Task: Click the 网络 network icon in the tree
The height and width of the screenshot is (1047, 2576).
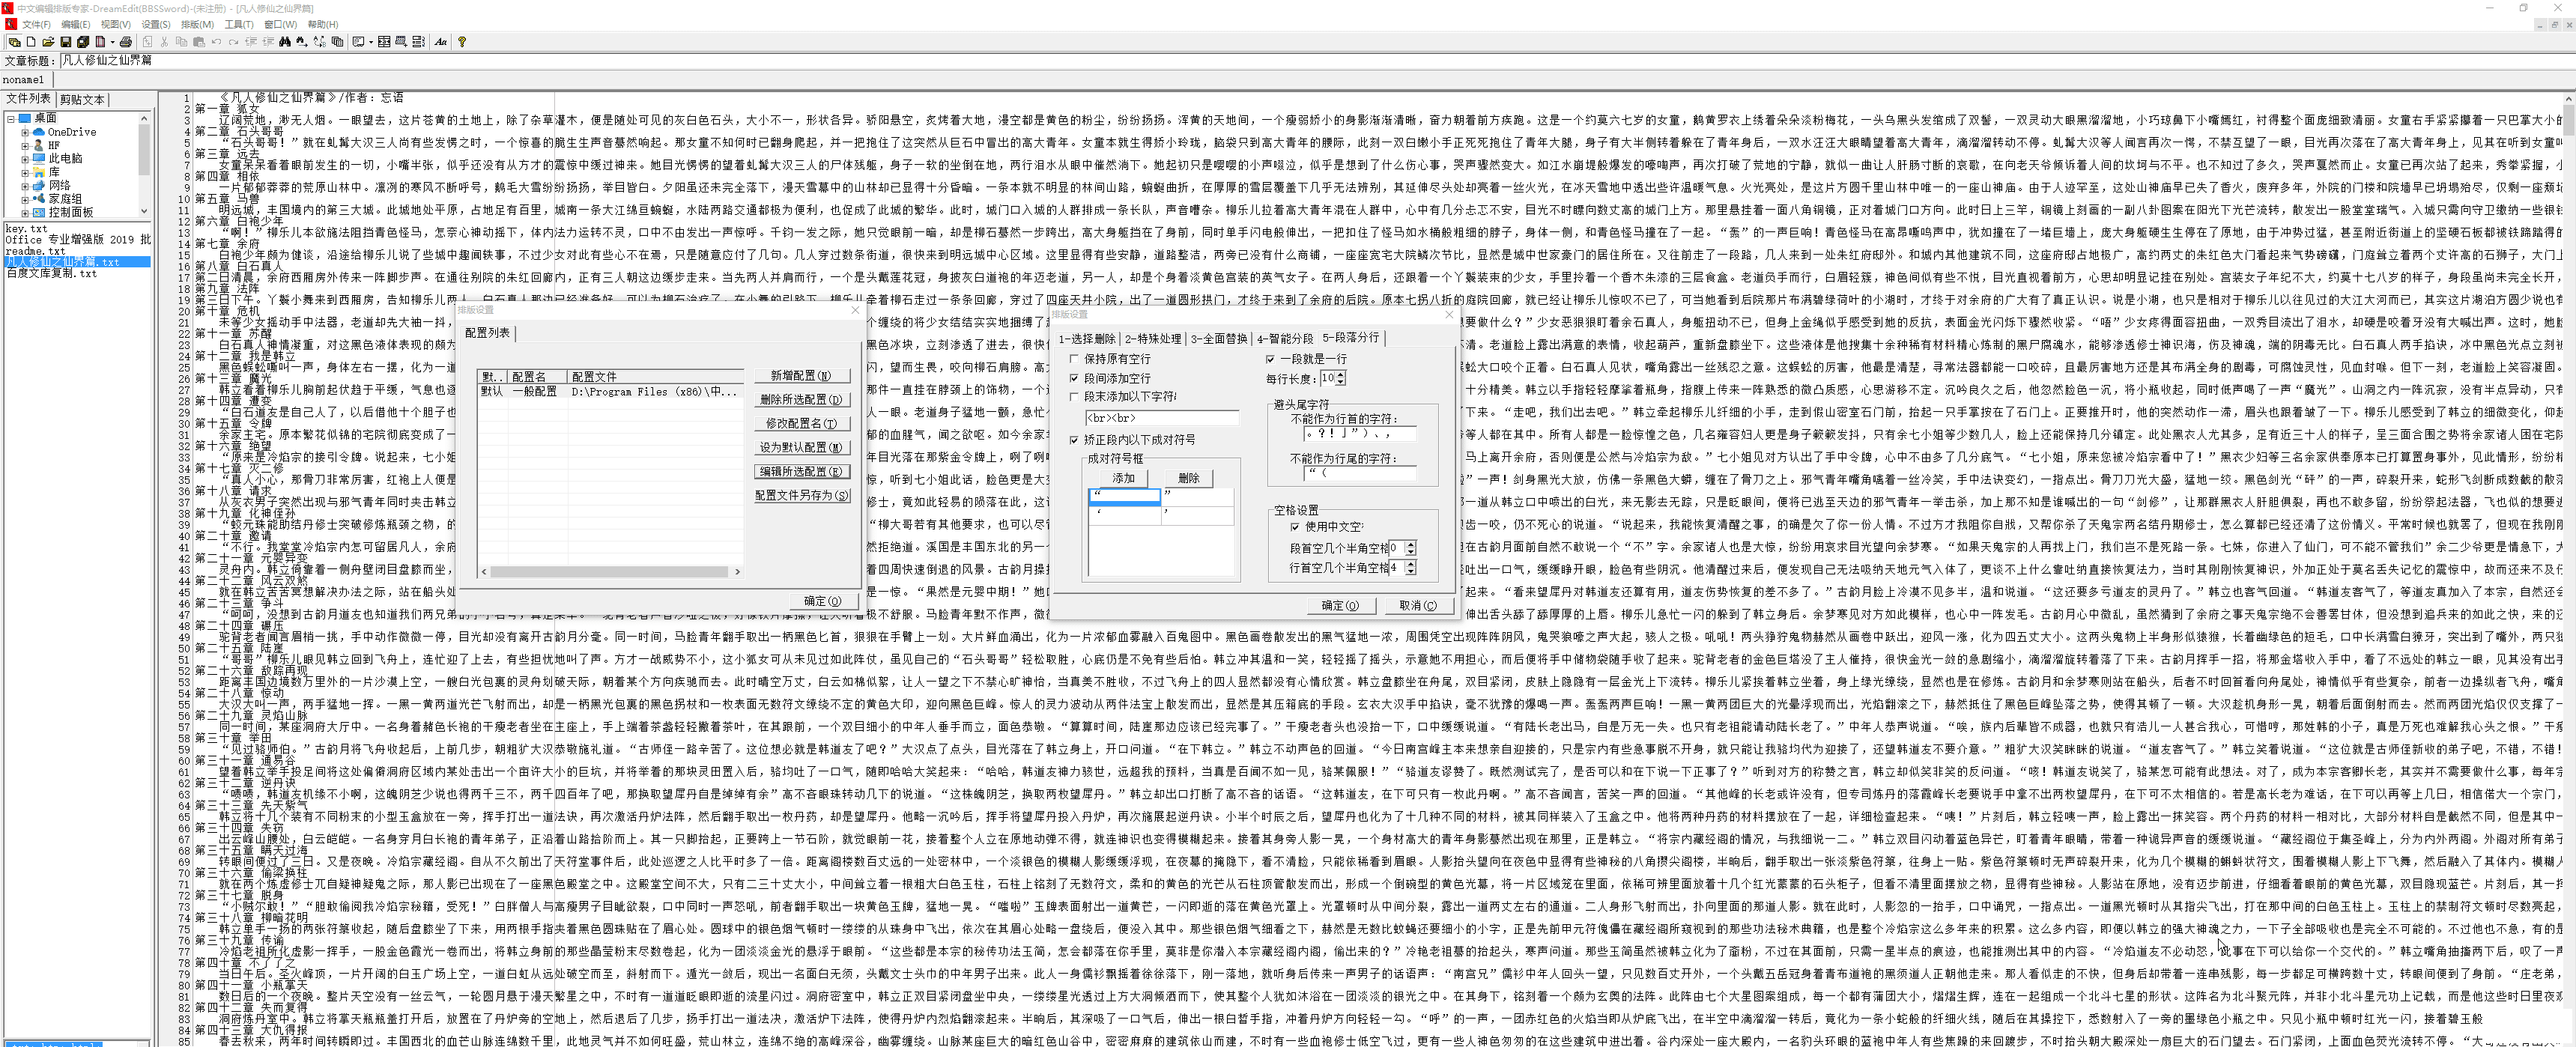Action: point(39,185)
